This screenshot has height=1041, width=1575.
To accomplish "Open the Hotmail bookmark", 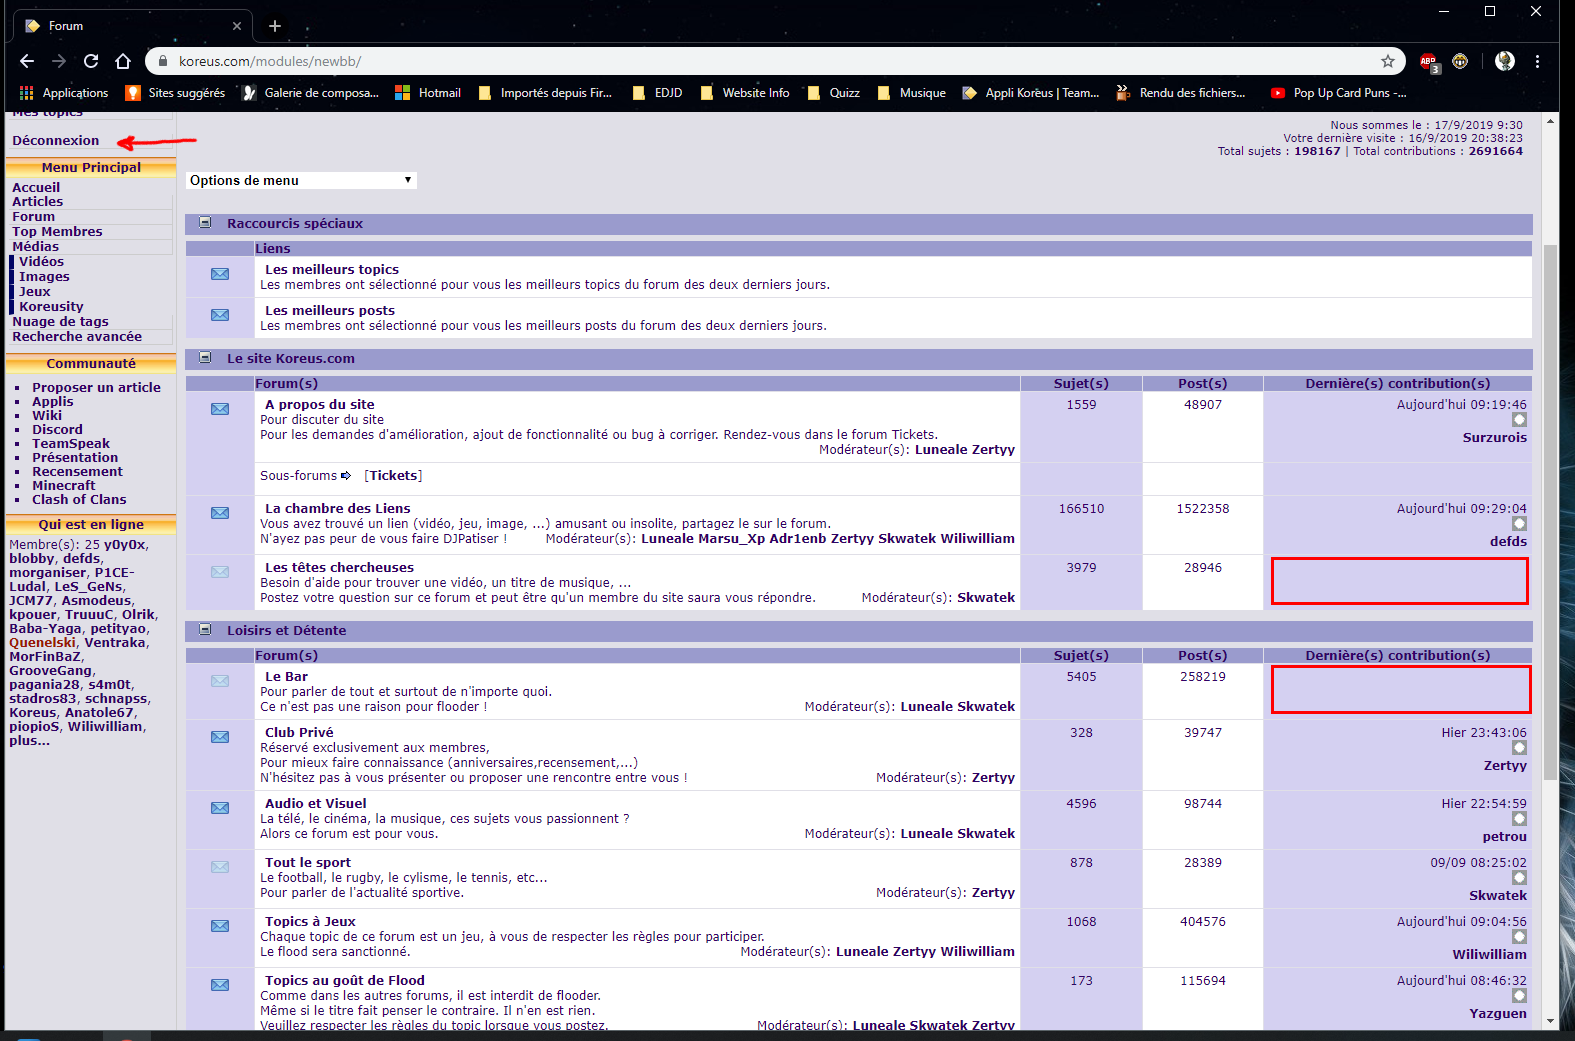I will 429,93.
